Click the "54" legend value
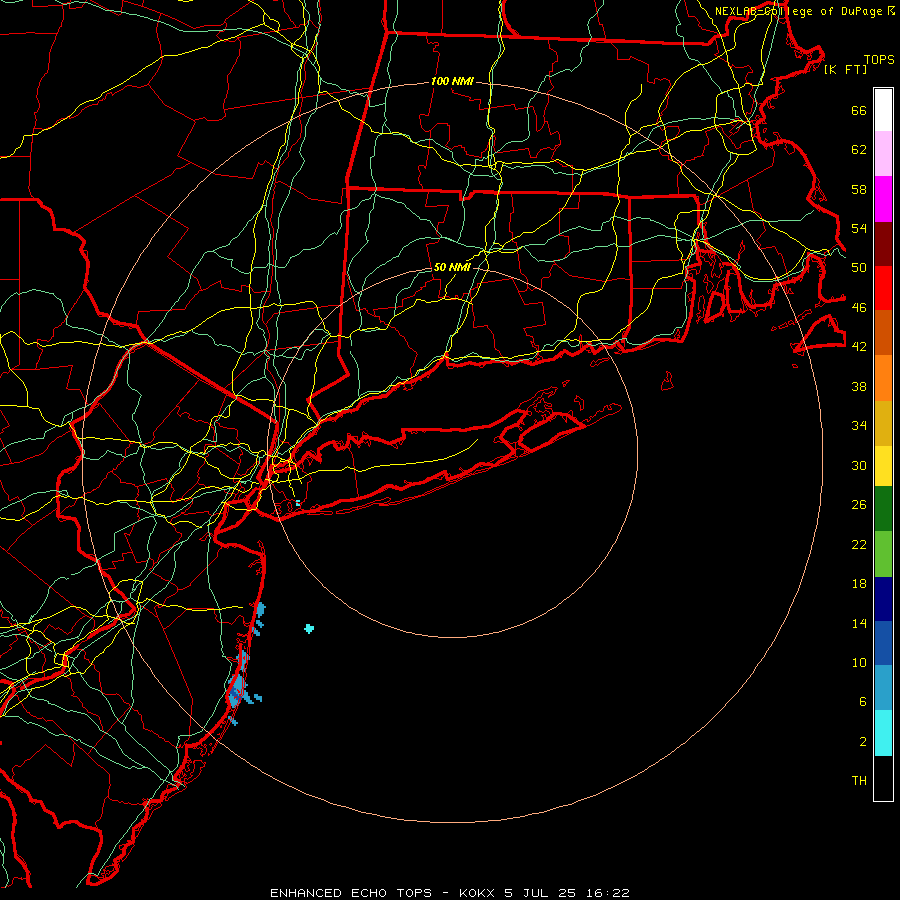This screenshot has width=900, height=900. pos(859,228)
